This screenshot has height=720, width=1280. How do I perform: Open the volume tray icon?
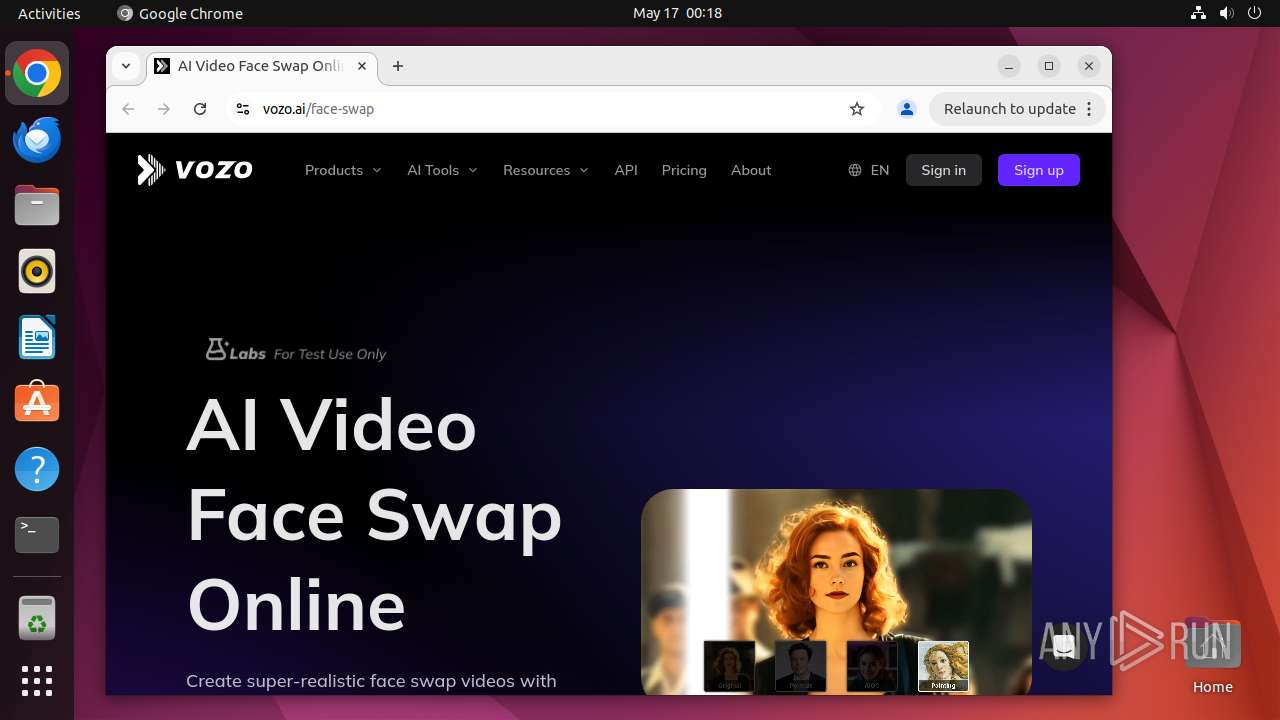[x=1226, y=13]
